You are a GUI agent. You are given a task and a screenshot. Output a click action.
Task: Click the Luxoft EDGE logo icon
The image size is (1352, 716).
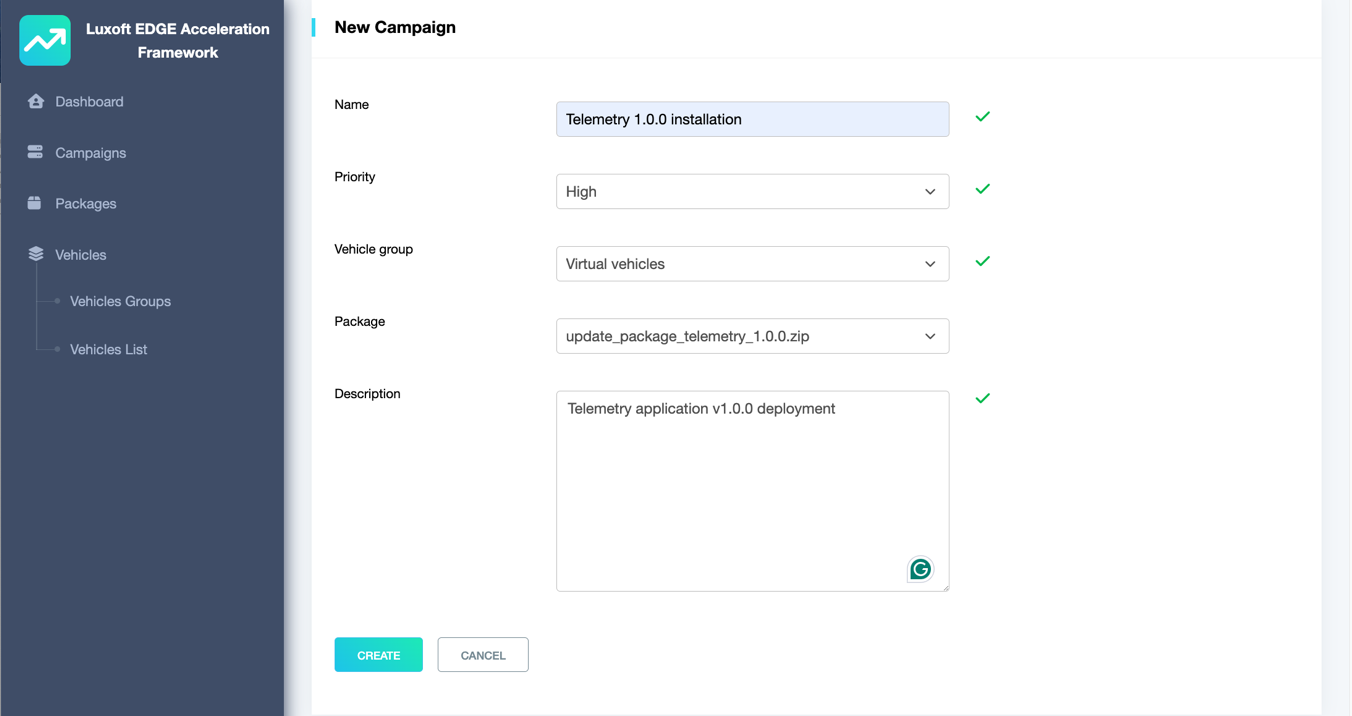[45, 41]
